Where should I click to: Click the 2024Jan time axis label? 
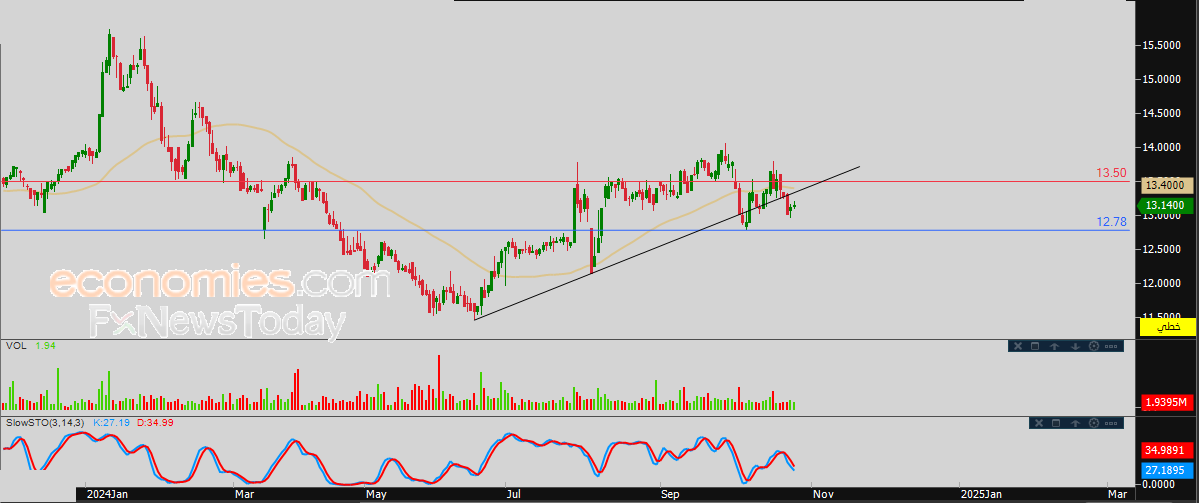pyautogui.click(x=107, y=495)
